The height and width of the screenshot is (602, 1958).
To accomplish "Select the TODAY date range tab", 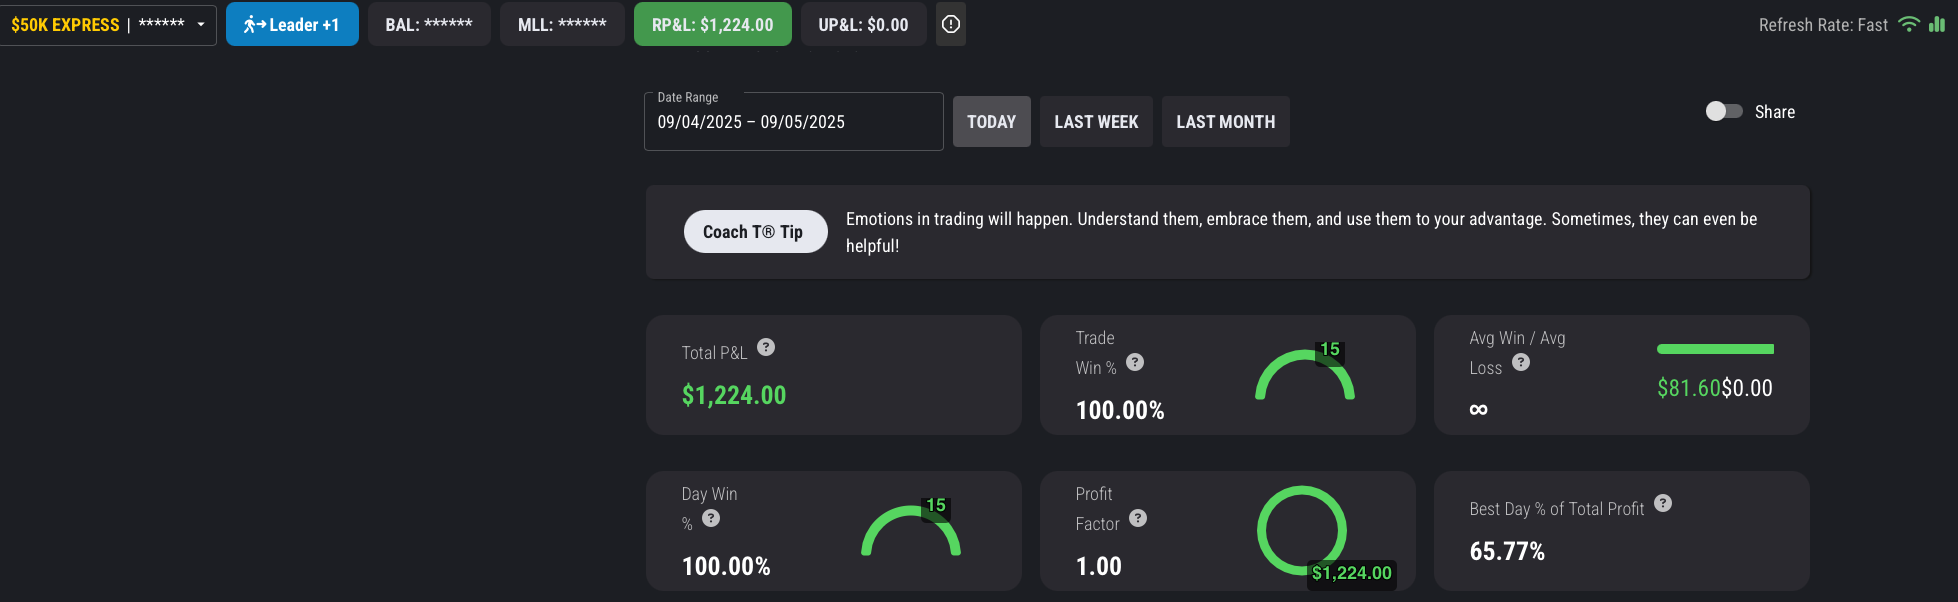I will click(991, 122).
